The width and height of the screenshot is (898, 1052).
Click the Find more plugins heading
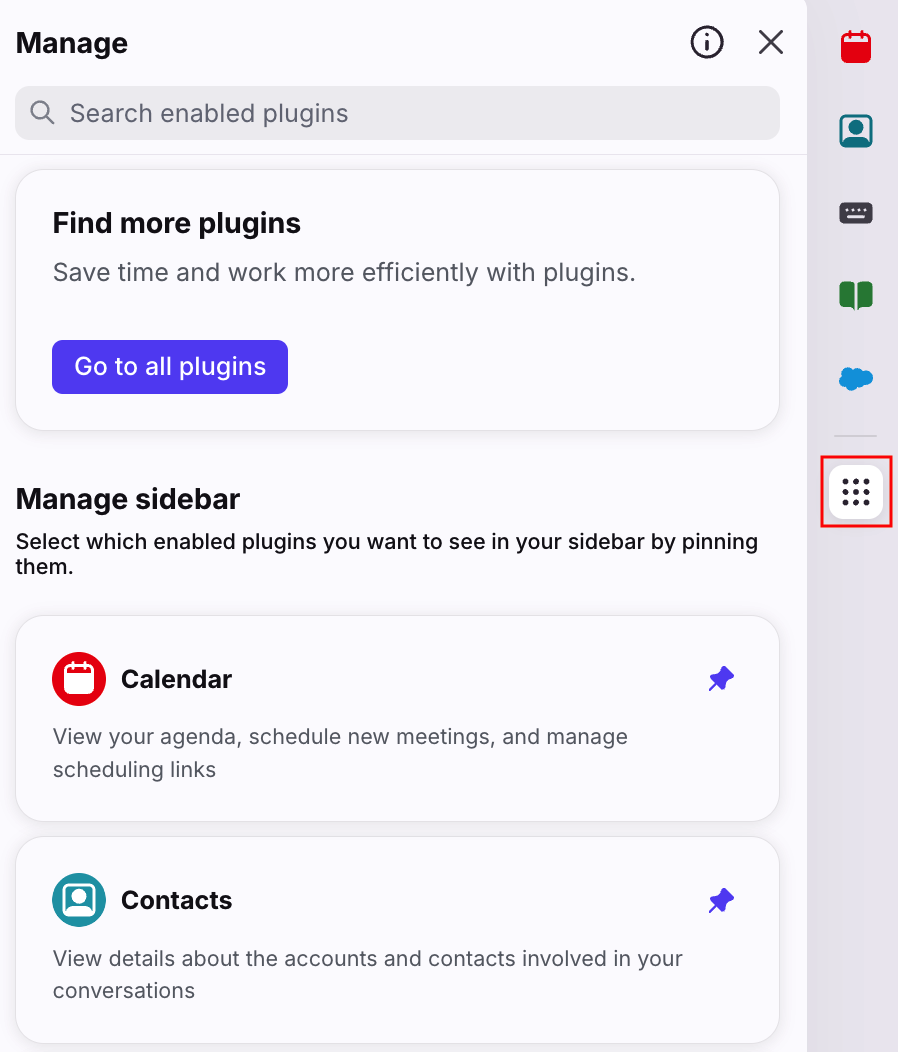(x=177, y=223)
